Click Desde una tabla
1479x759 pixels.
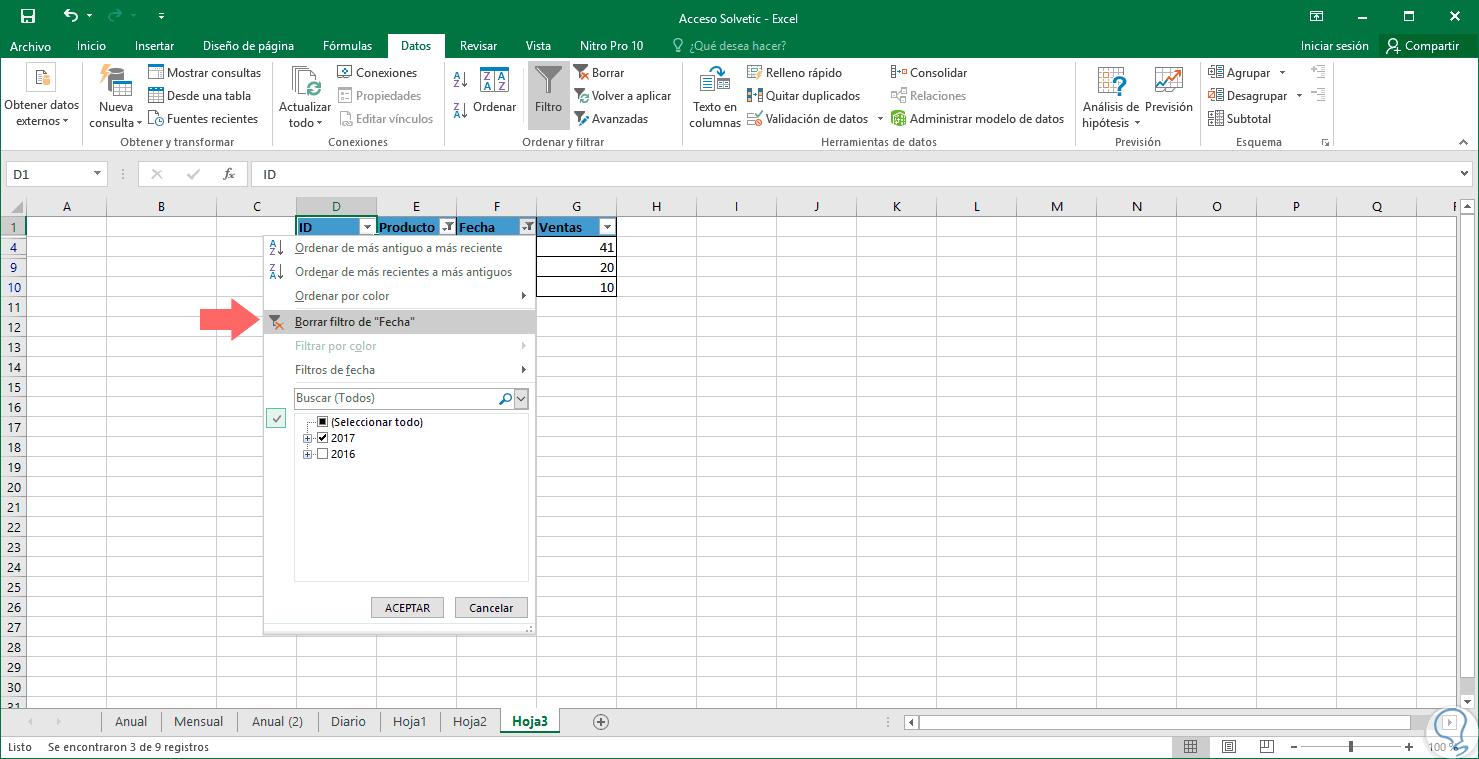(x=200, y=96)
